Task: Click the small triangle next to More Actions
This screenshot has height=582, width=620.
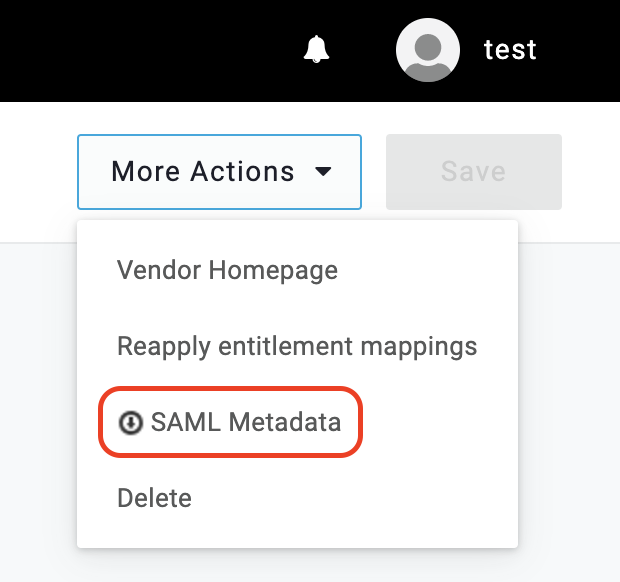Action: 323,172
